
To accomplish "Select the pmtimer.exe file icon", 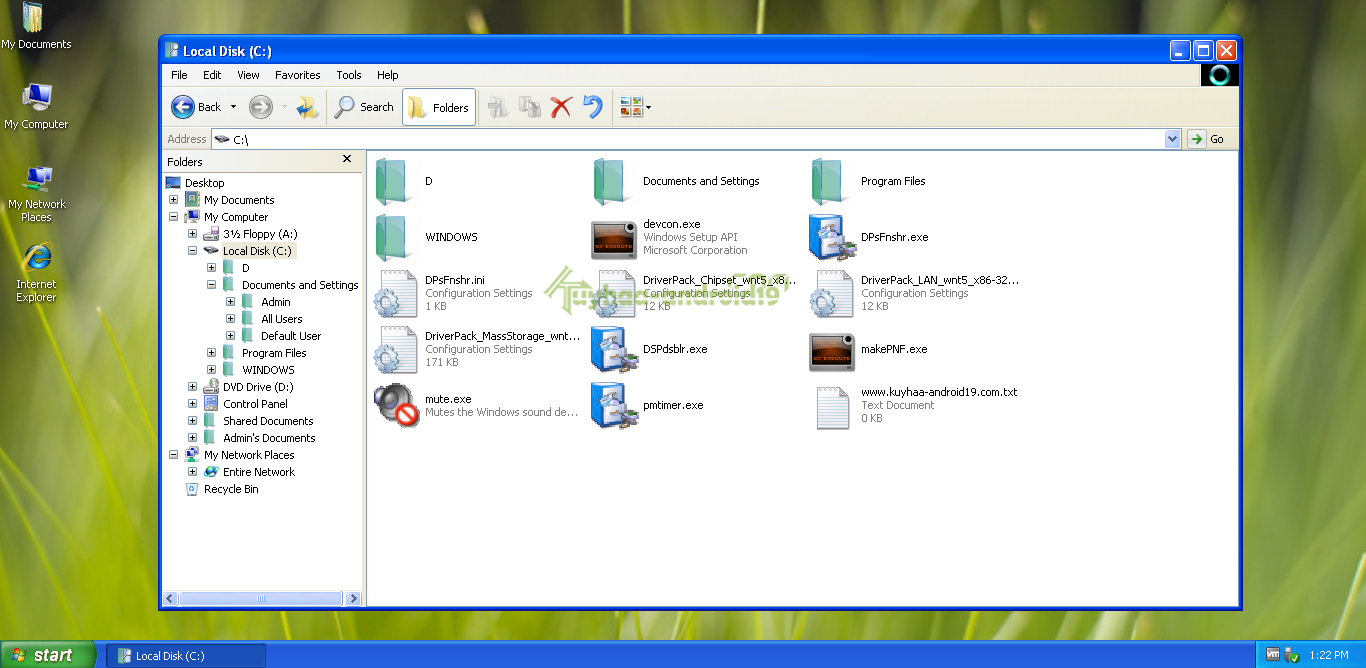I will [x=613, y=406].
